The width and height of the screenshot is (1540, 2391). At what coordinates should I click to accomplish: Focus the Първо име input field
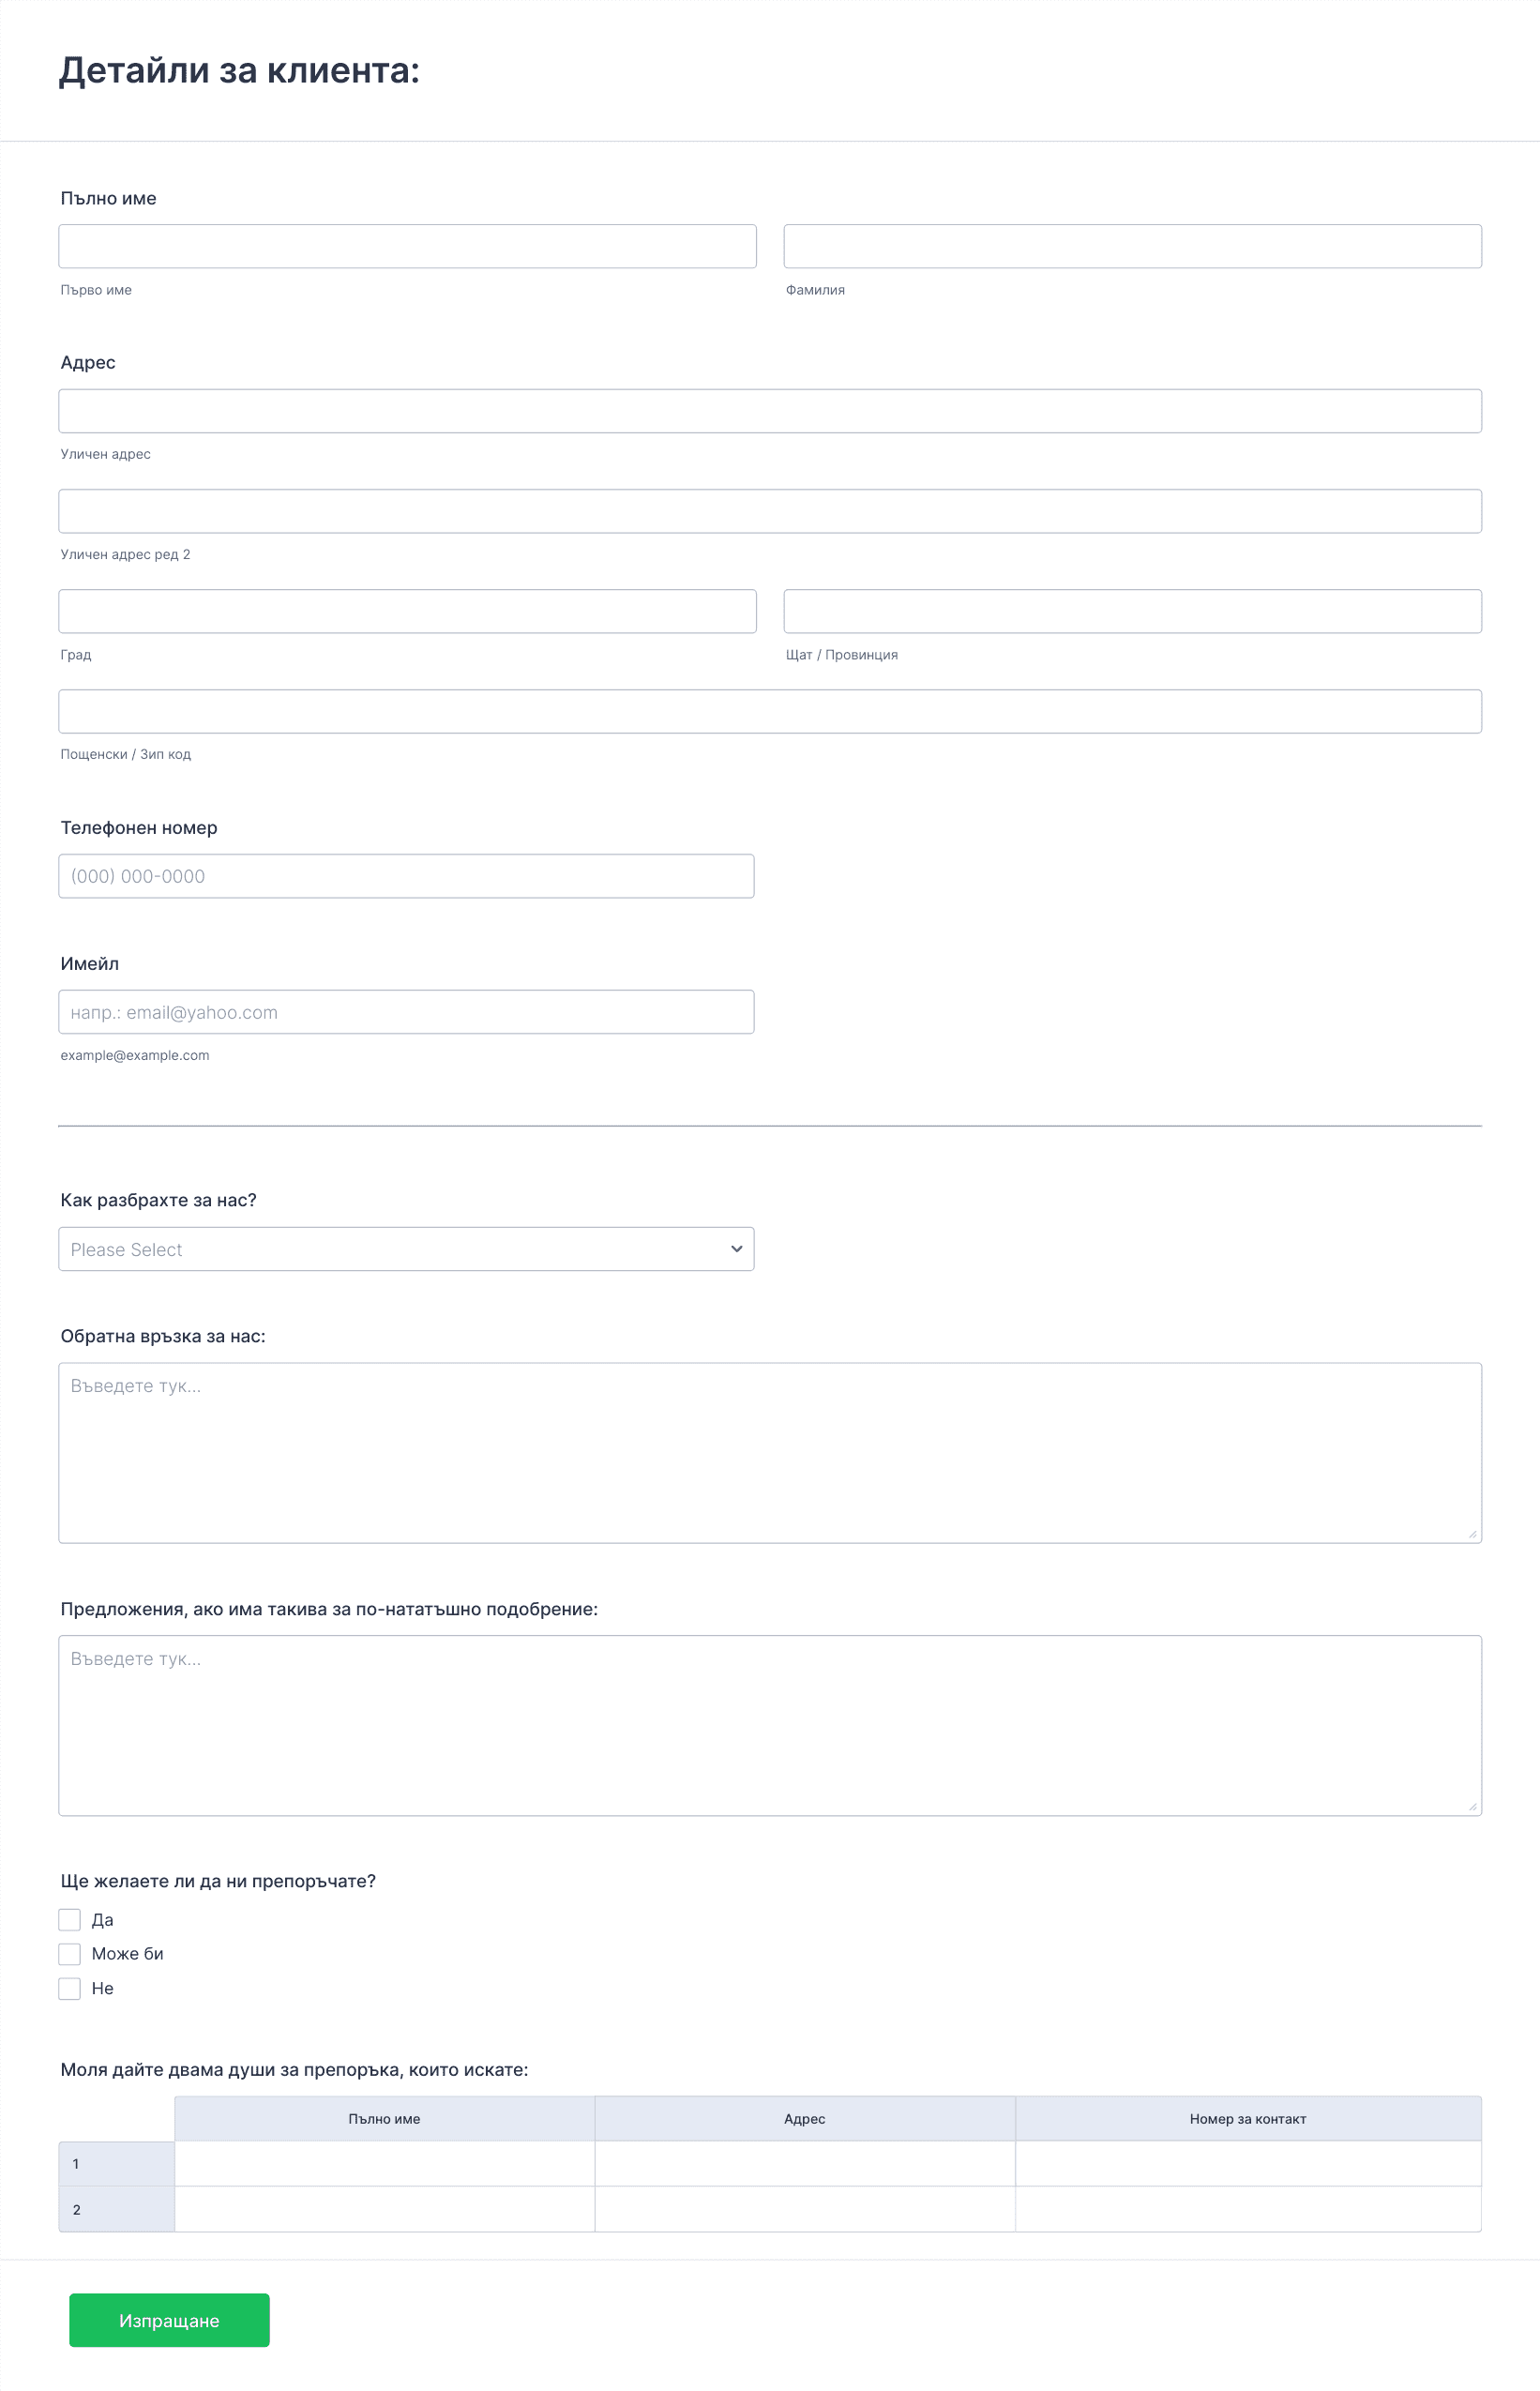click(407, 246)
